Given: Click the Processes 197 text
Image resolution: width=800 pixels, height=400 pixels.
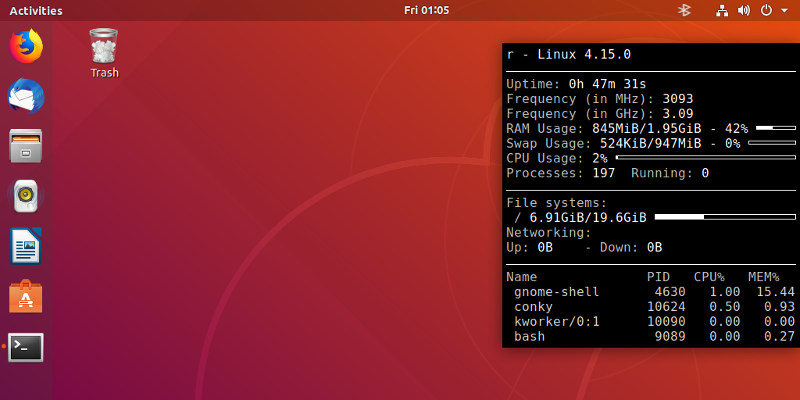Looking at the screenshot, I should coord(560,173).
